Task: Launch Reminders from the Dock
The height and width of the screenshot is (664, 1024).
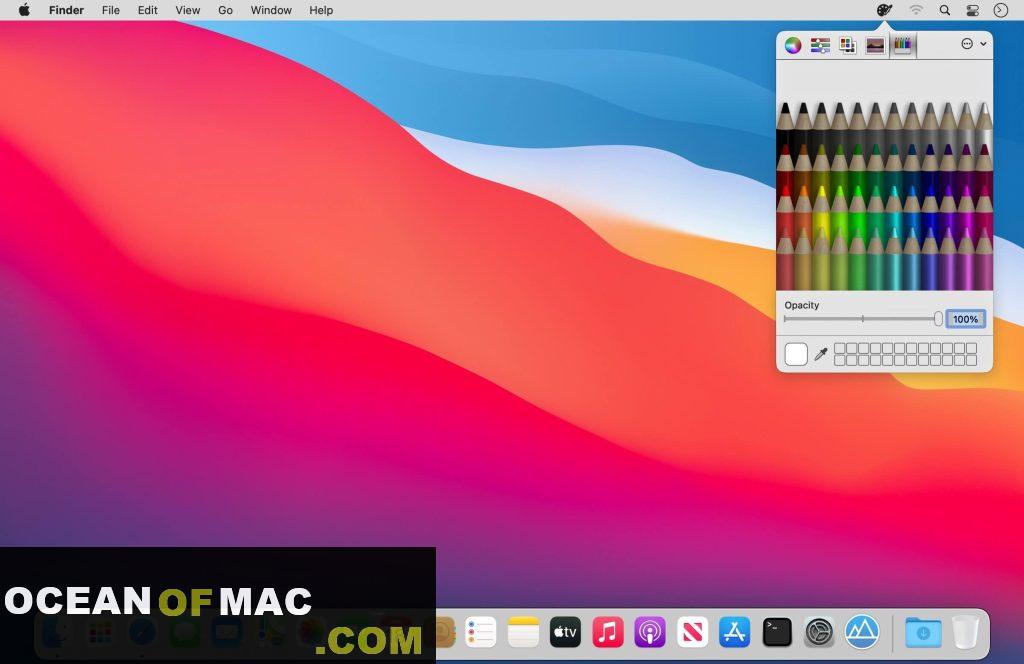Action: point(481,632)
